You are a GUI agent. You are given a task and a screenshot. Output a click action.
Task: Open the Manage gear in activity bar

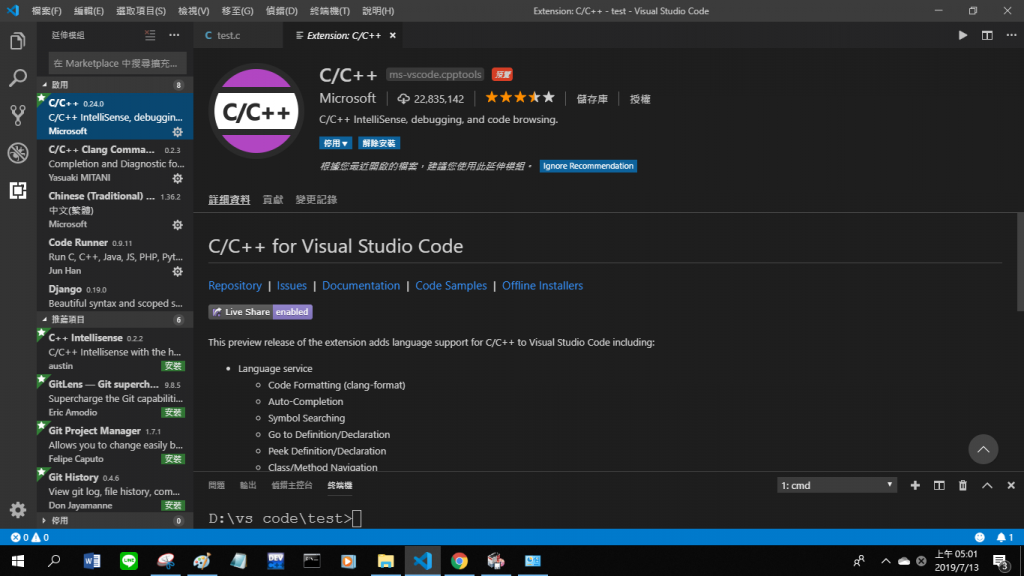point(18,509)
